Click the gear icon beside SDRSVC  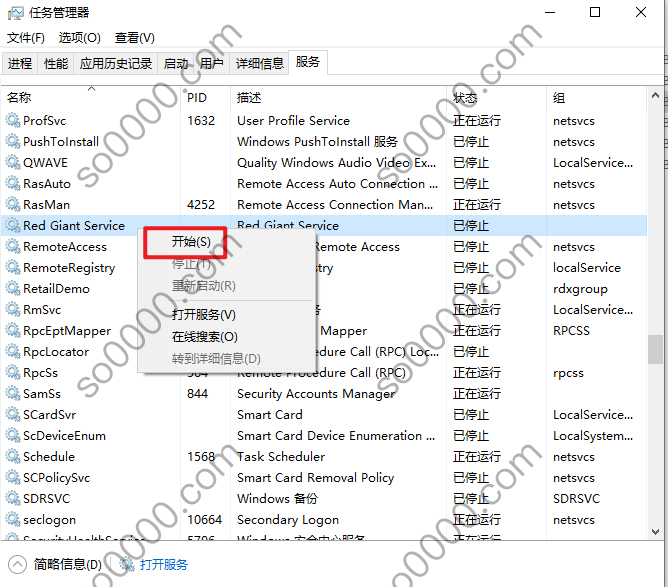pos(13,498)
